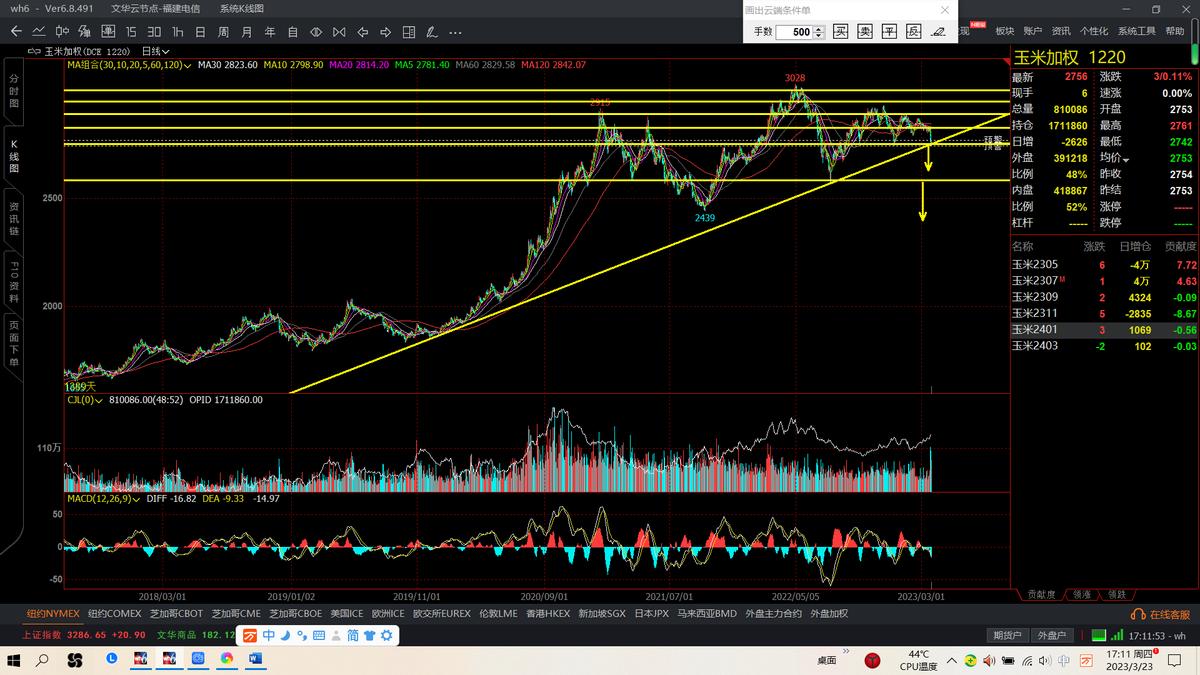Edit the 手数 lot quantity field
This screenshot has height=675, width=1200.
pos(795,32)
